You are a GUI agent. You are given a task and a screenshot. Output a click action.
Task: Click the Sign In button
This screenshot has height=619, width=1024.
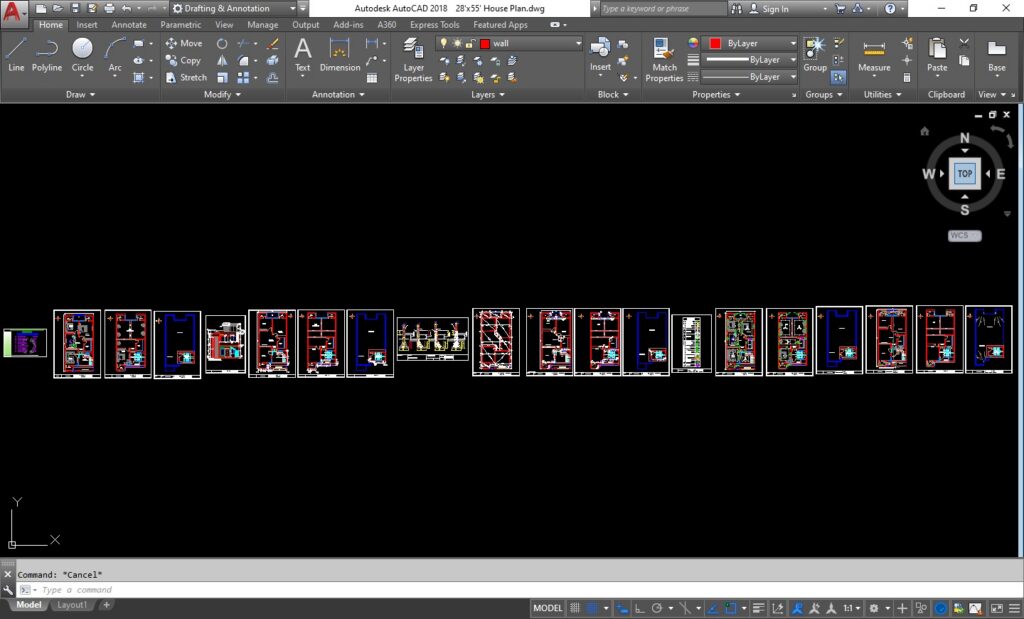click(769, 8)
